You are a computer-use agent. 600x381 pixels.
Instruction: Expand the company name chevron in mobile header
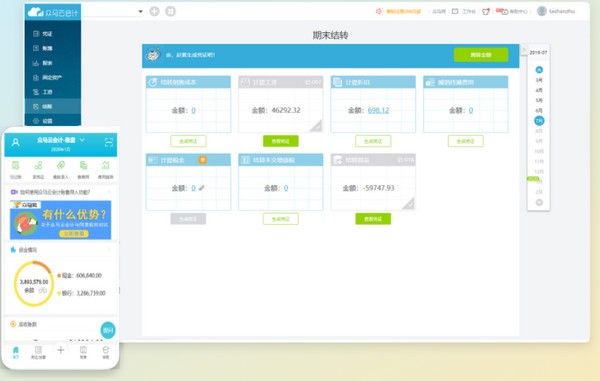tap(82, 140)
